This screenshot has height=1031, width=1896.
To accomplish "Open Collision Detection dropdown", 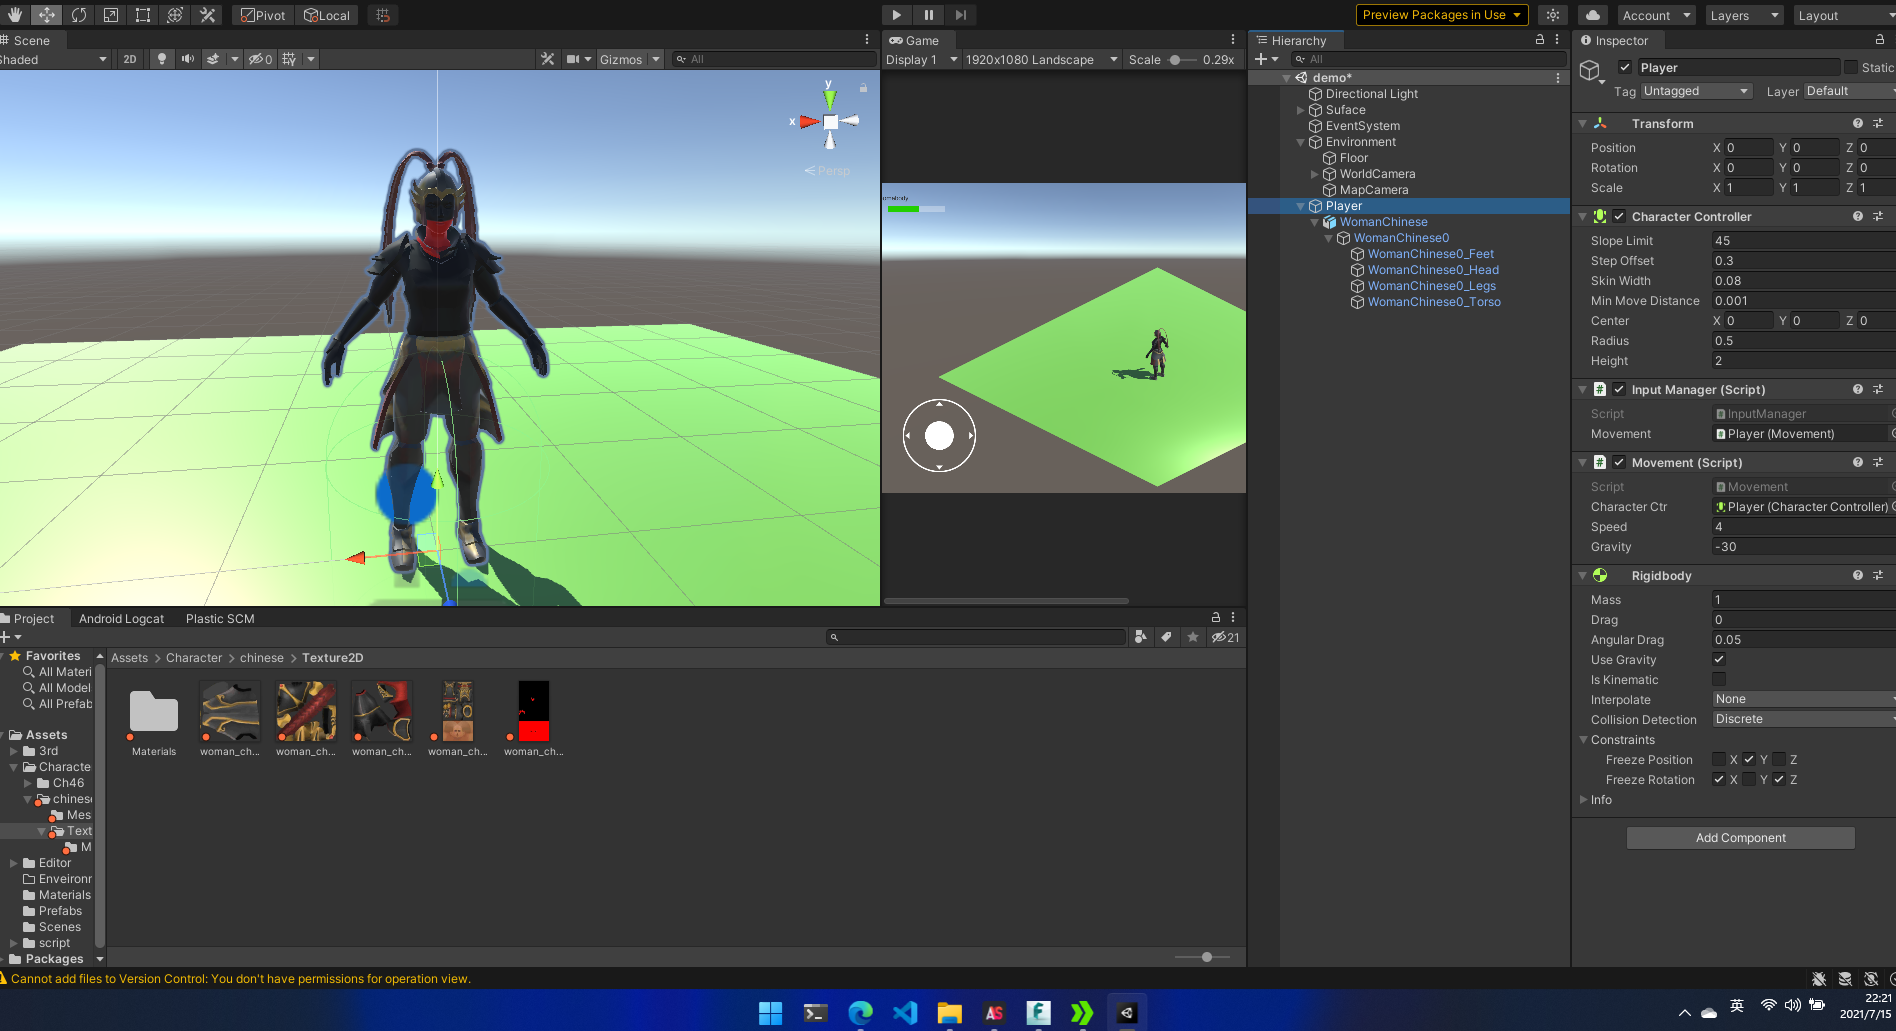I will click(x=1804, y=719).
